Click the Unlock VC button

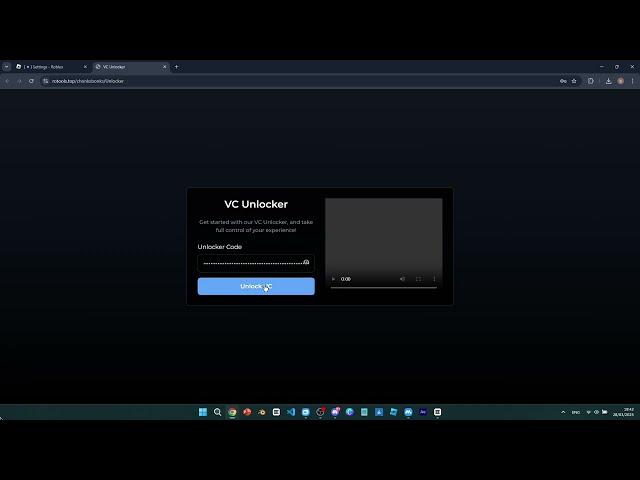(256, 287)
